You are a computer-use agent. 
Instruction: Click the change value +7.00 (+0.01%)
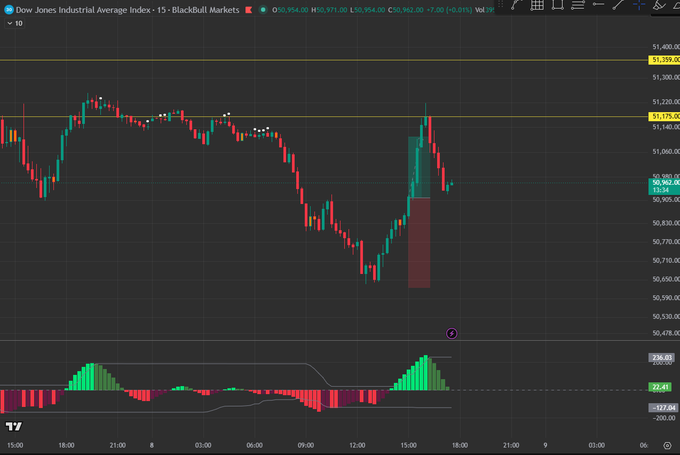coord(449,10)
